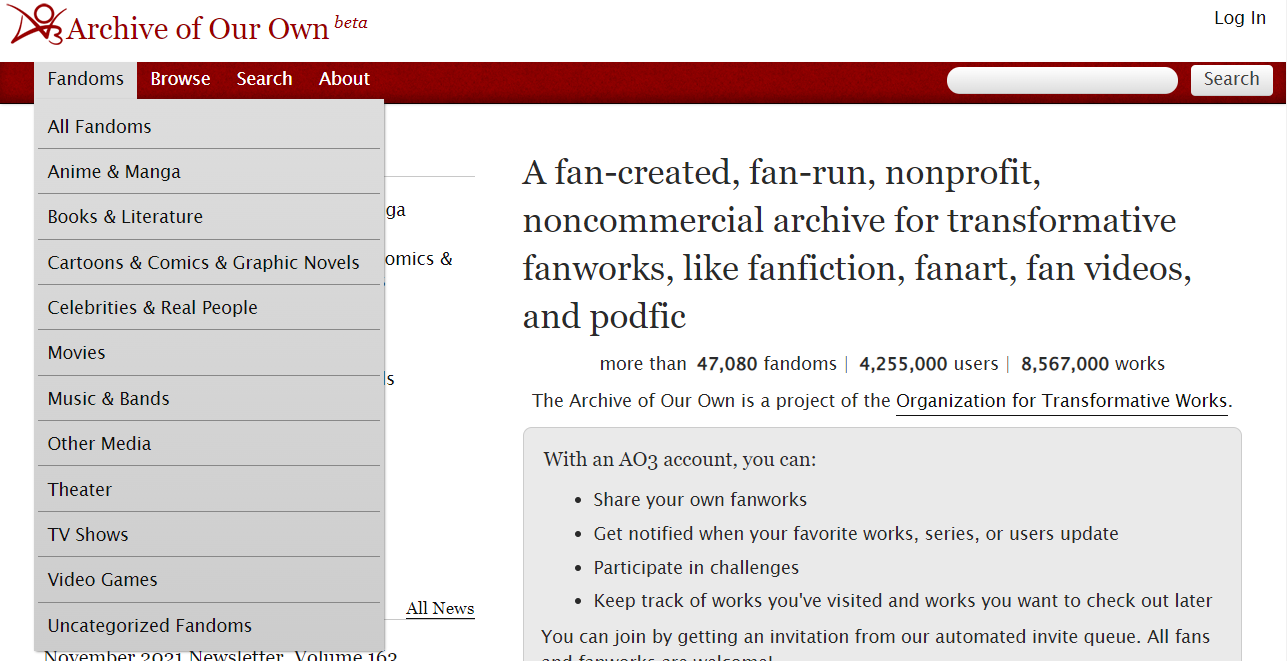This screenshot has width=1287, height=661.
Task: Open the Browse menu
Action: [x=180, y=80]
